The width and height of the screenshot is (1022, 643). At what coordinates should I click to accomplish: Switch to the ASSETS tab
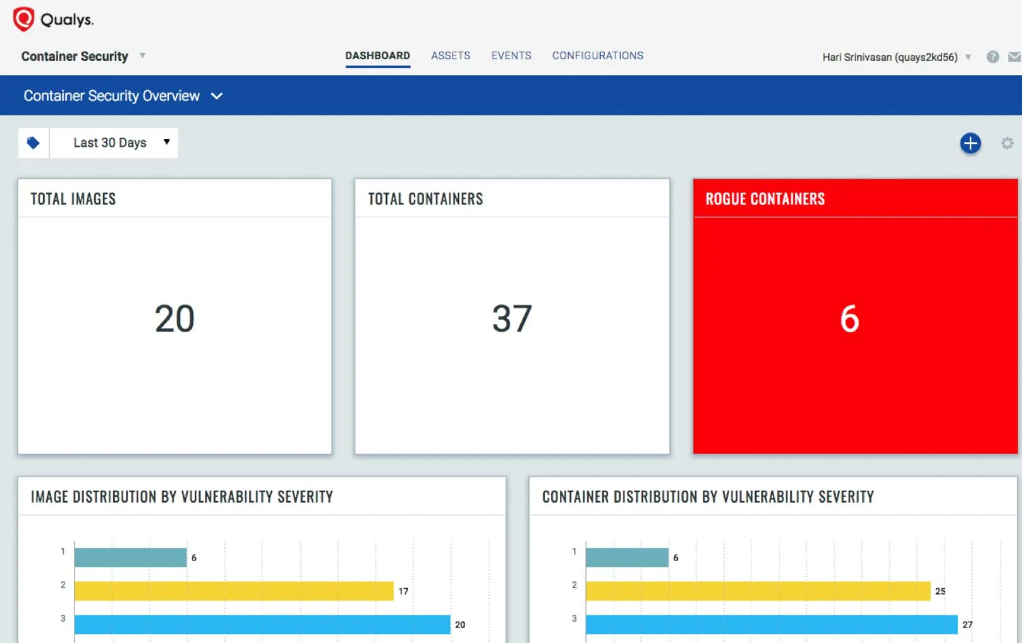tap(450, 56)
